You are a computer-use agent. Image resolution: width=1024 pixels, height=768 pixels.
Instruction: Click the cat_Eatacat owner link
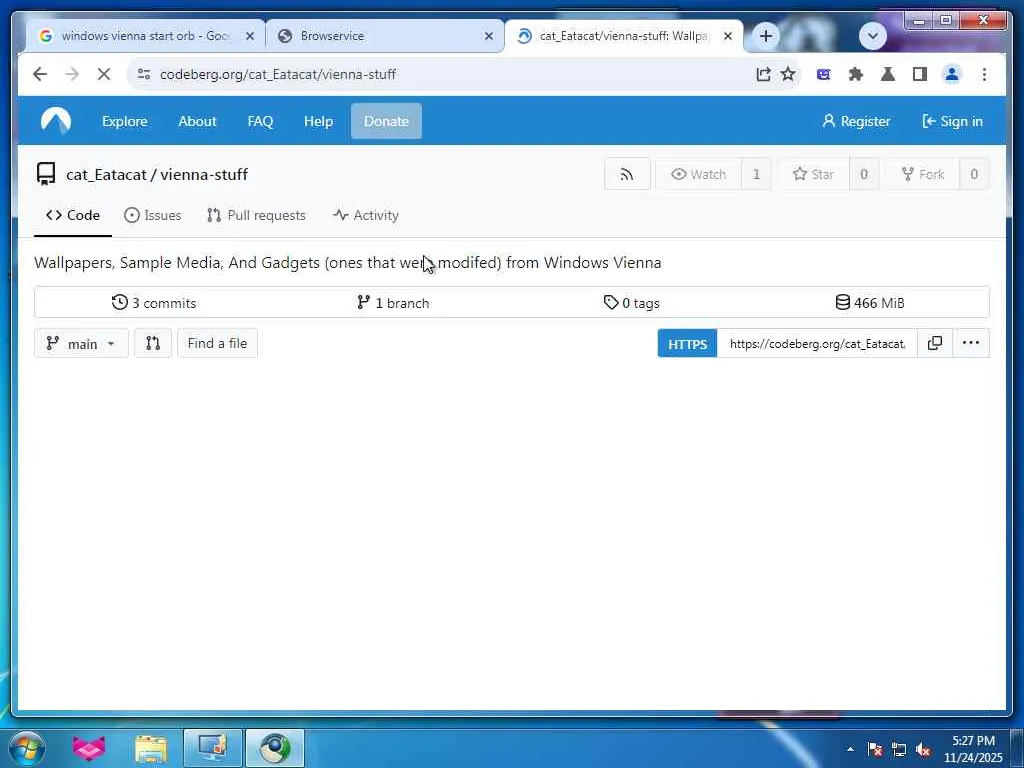[x=106, y=174]
